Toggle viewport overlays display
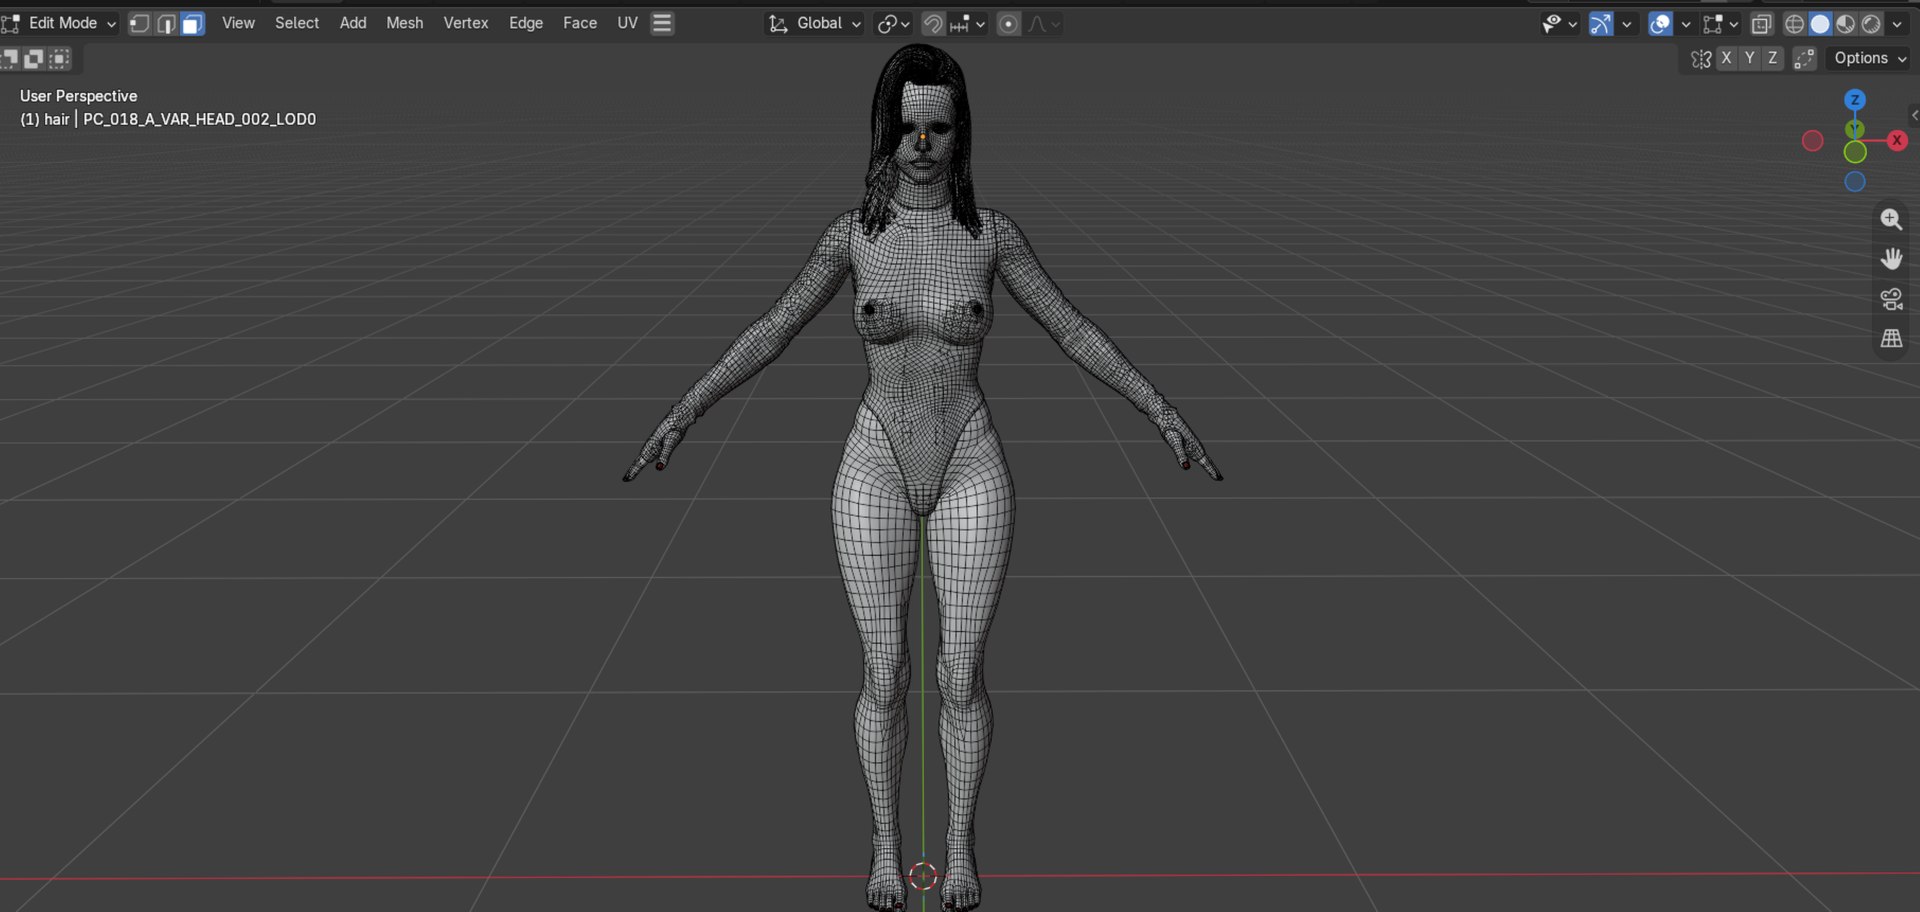Viewport: 1920px width, 912px height. tap(1660, 24)
